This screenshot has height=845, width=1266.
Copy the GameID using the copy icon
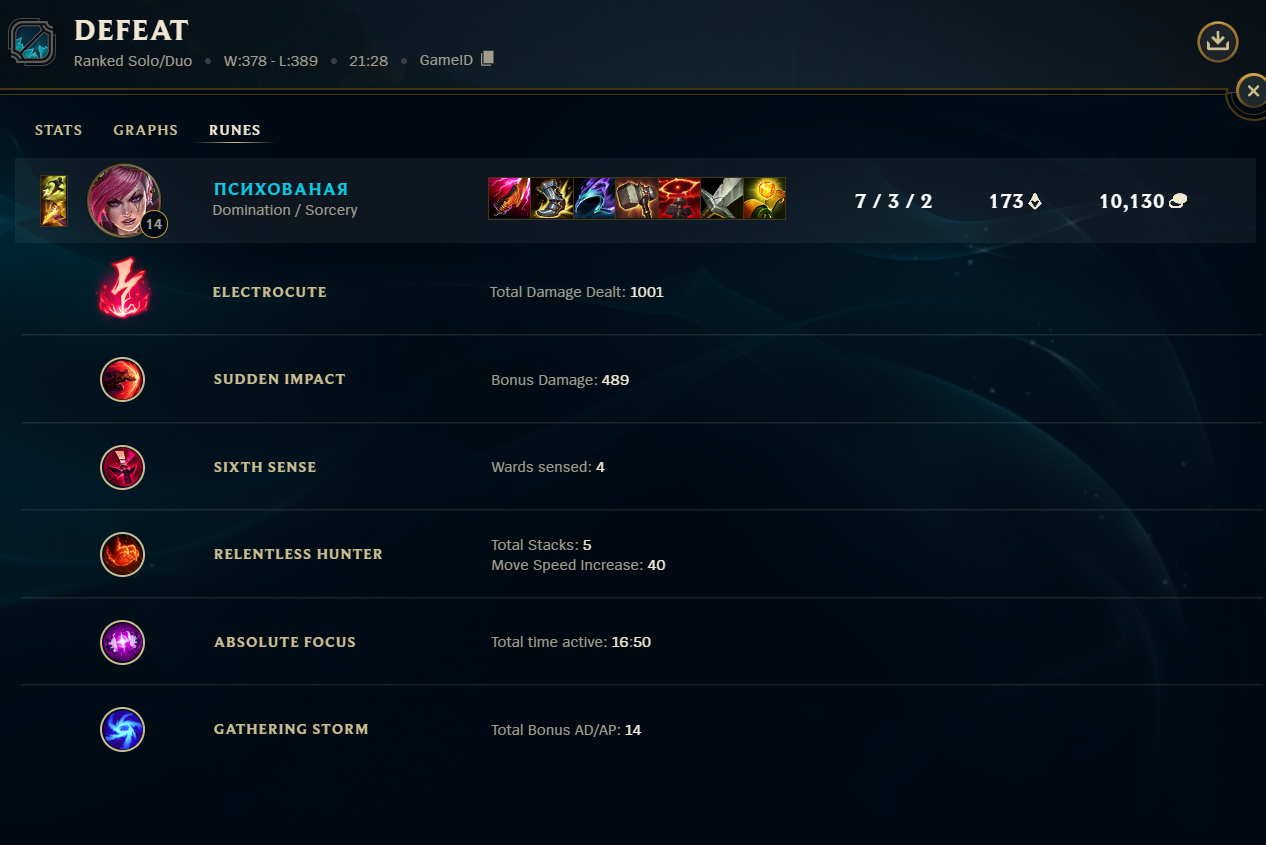pyautogui.click(x=488, y=59)
